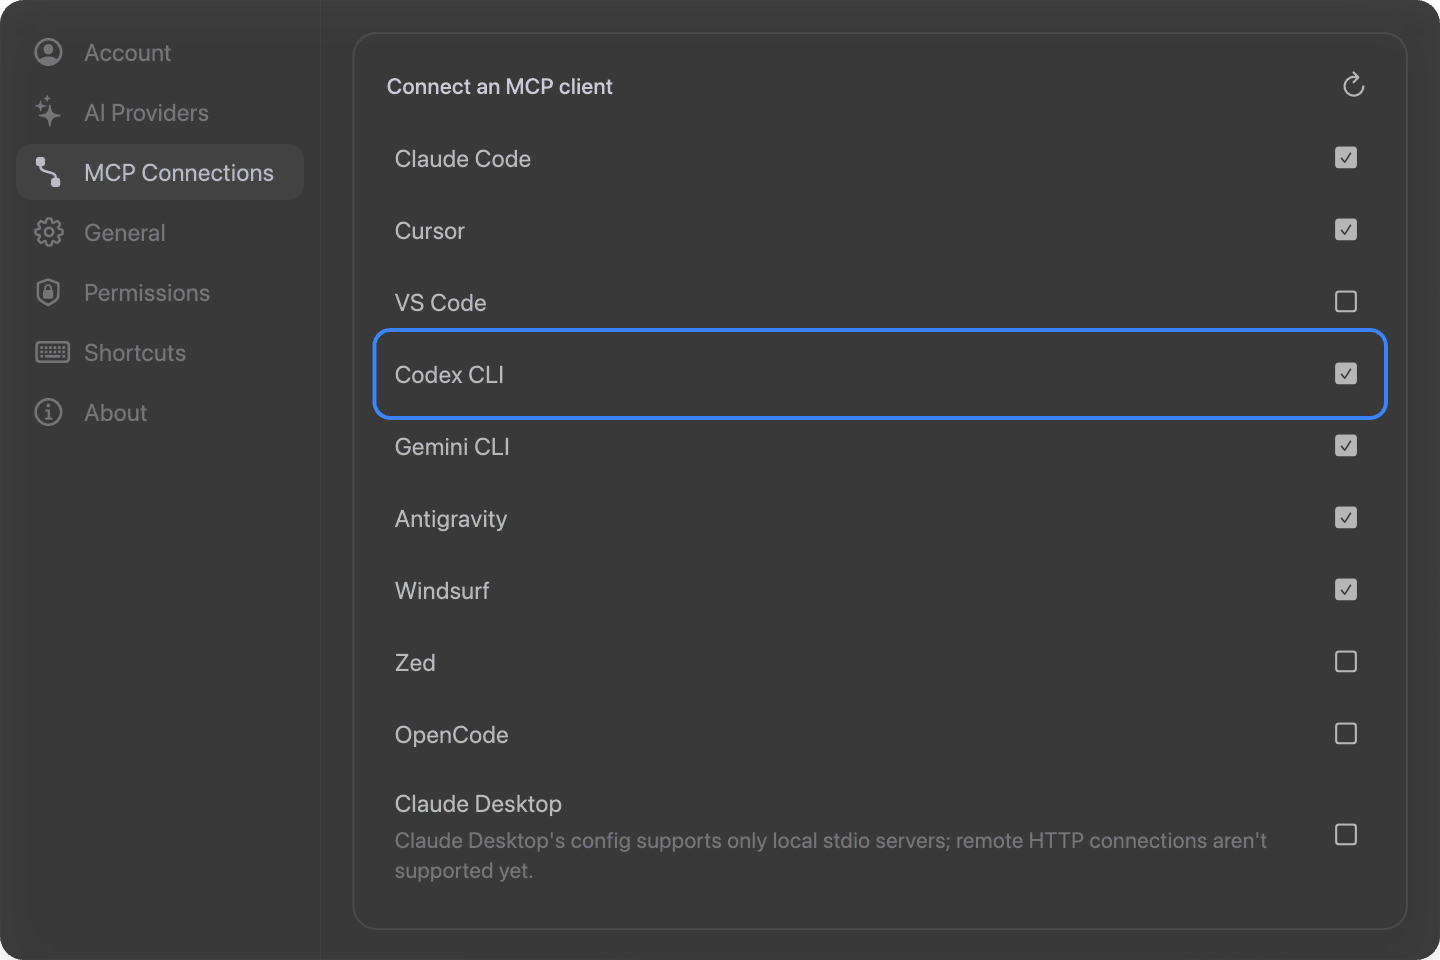Open Shortcuts settings page
This screenshot has height=960, width=1440.
(x=160, y=352)
